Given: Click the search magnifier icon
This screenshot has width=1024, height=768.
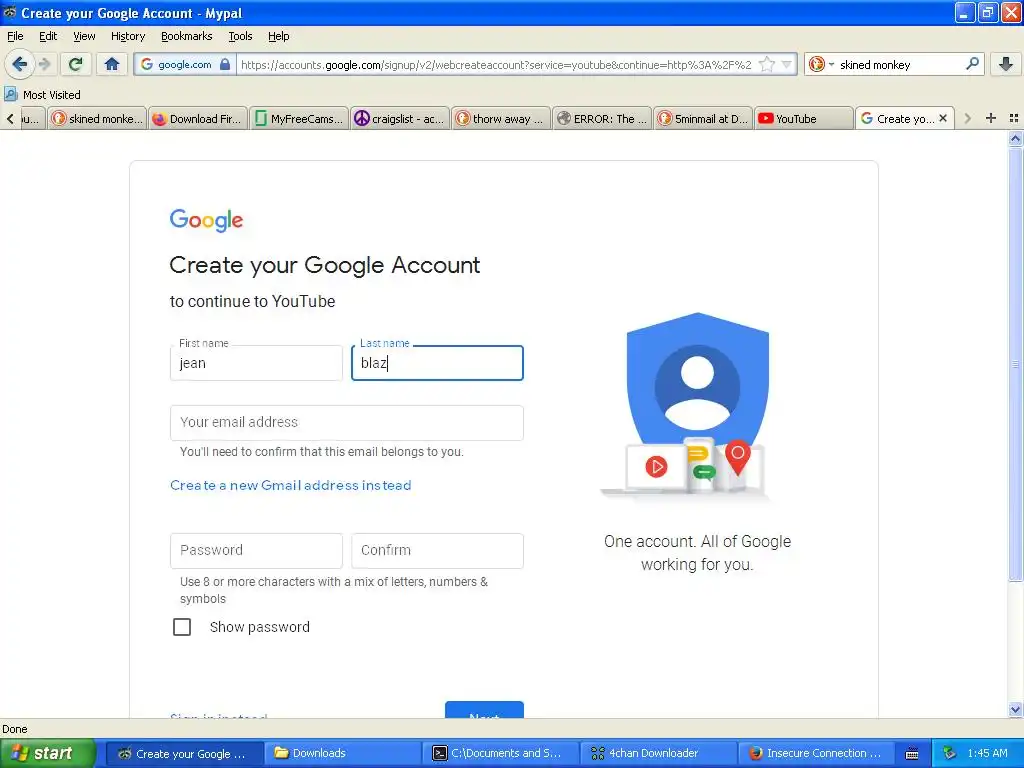Looking at the screenshot, I should coord(972,63).
